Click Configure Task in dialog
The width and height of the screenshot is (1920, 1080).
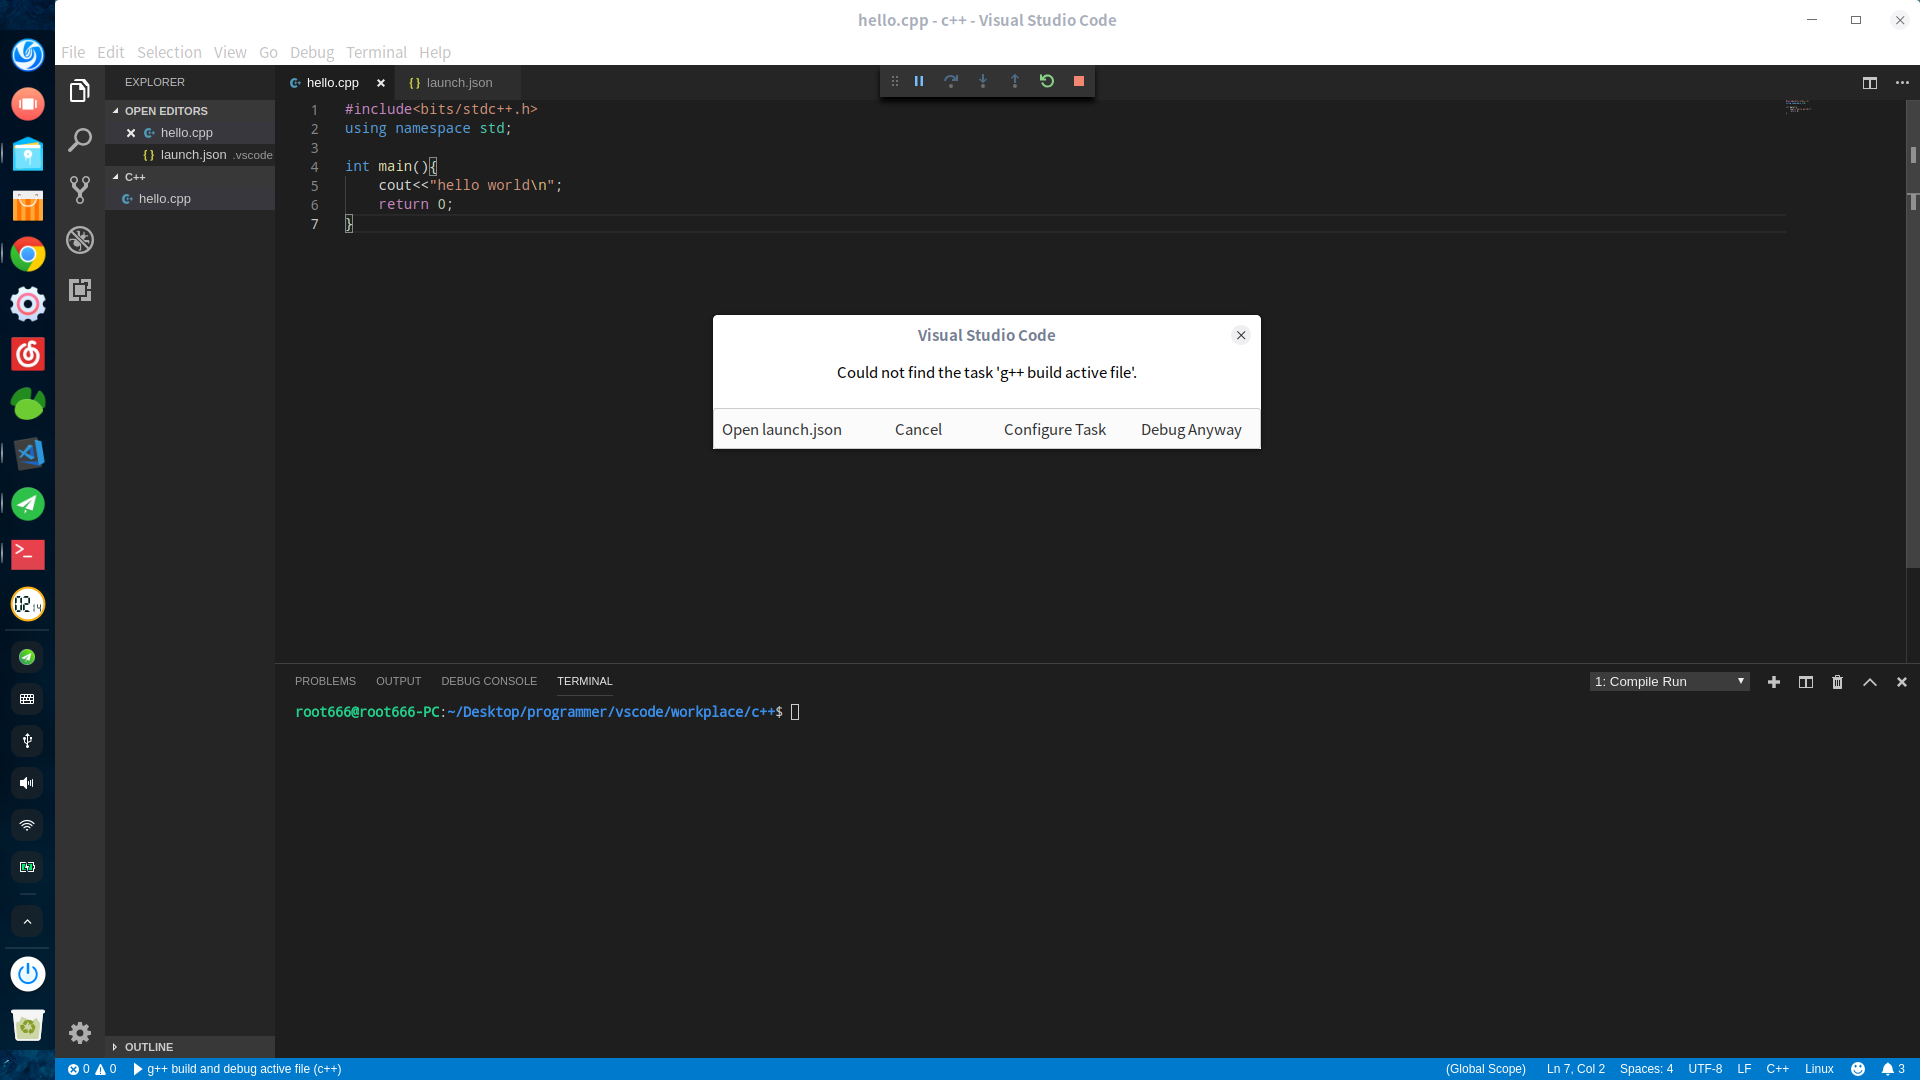1055,429
